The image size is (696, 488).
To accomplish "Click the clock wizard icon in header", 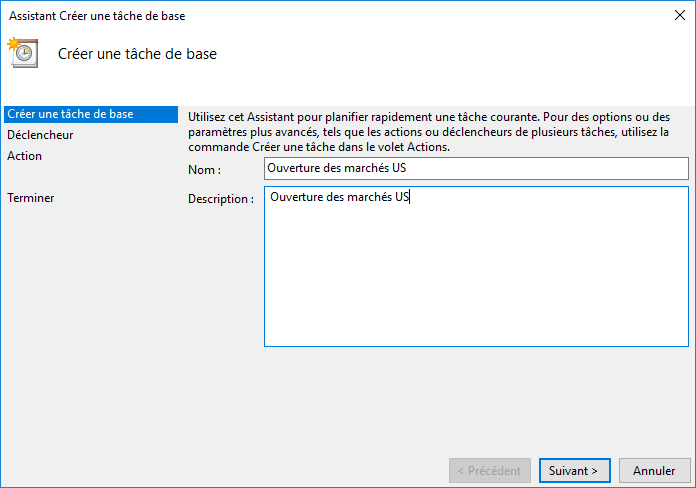I will pos(23,53).
